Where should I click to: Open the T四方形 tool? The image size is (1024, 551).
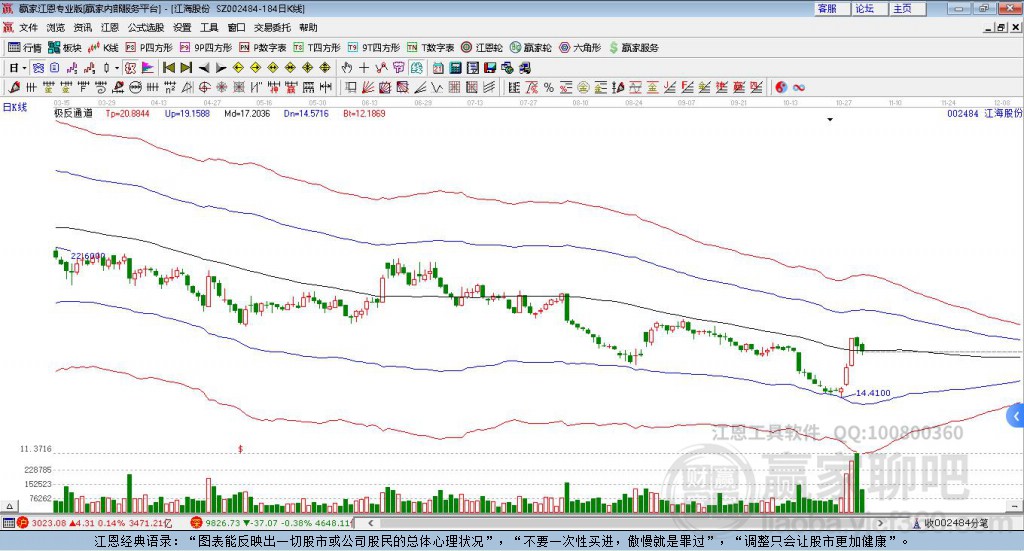click(317, 48)
